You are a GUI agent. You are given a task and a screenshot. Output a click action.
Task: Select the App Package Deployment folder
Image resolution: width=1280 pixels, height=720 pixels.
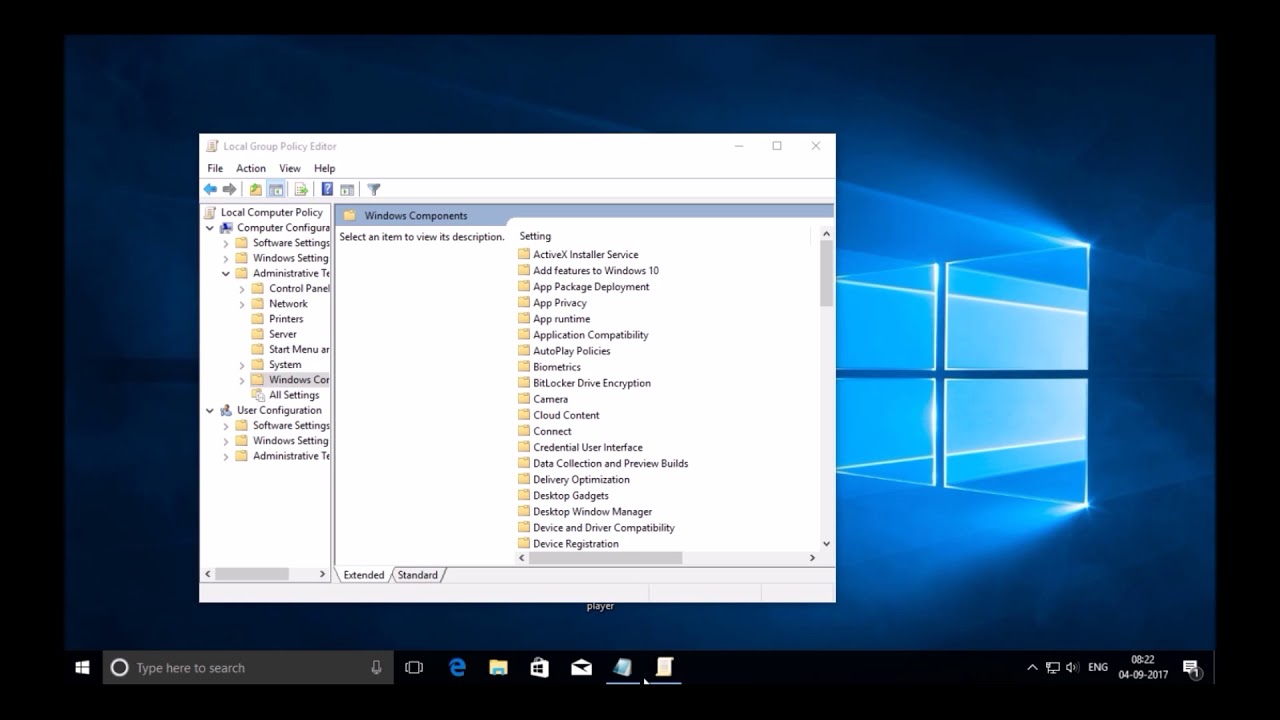coord(591,286)
